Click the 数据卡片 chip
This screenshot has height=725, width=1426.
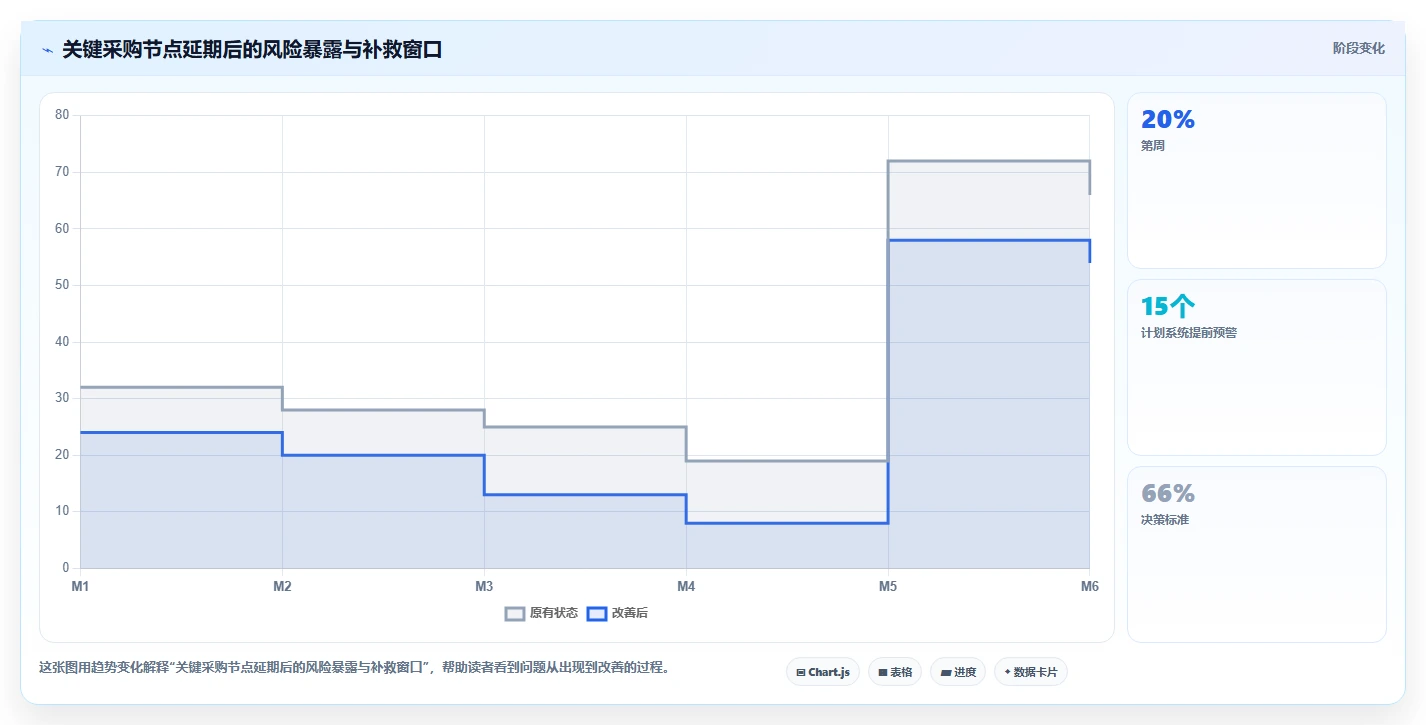coord(1031,672)
